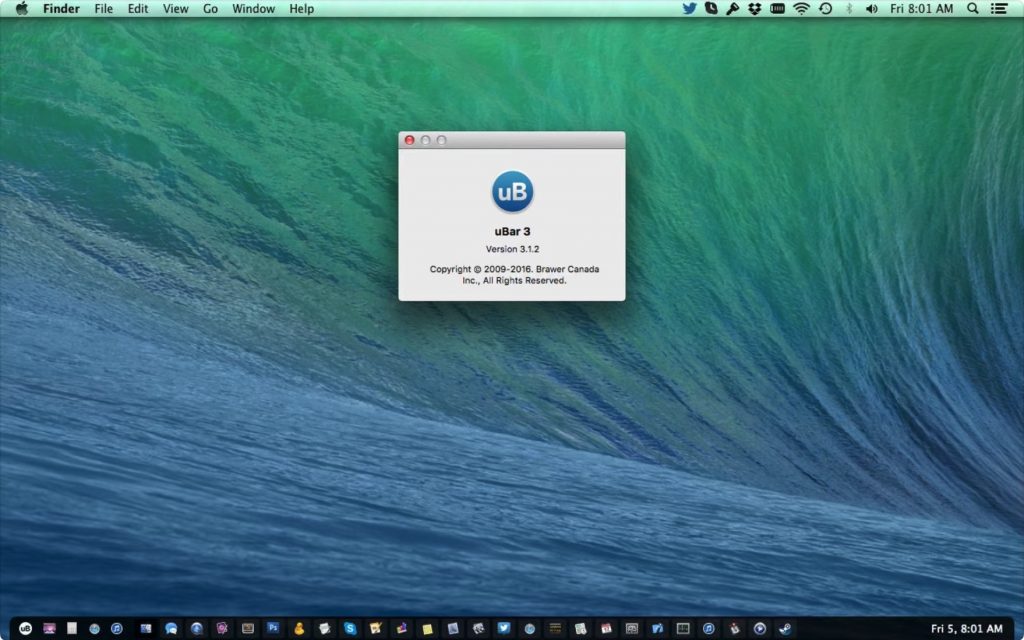Open iTunes from the uBar dock
Viewport: 1024px width, 640px height.
coord(115,629)
